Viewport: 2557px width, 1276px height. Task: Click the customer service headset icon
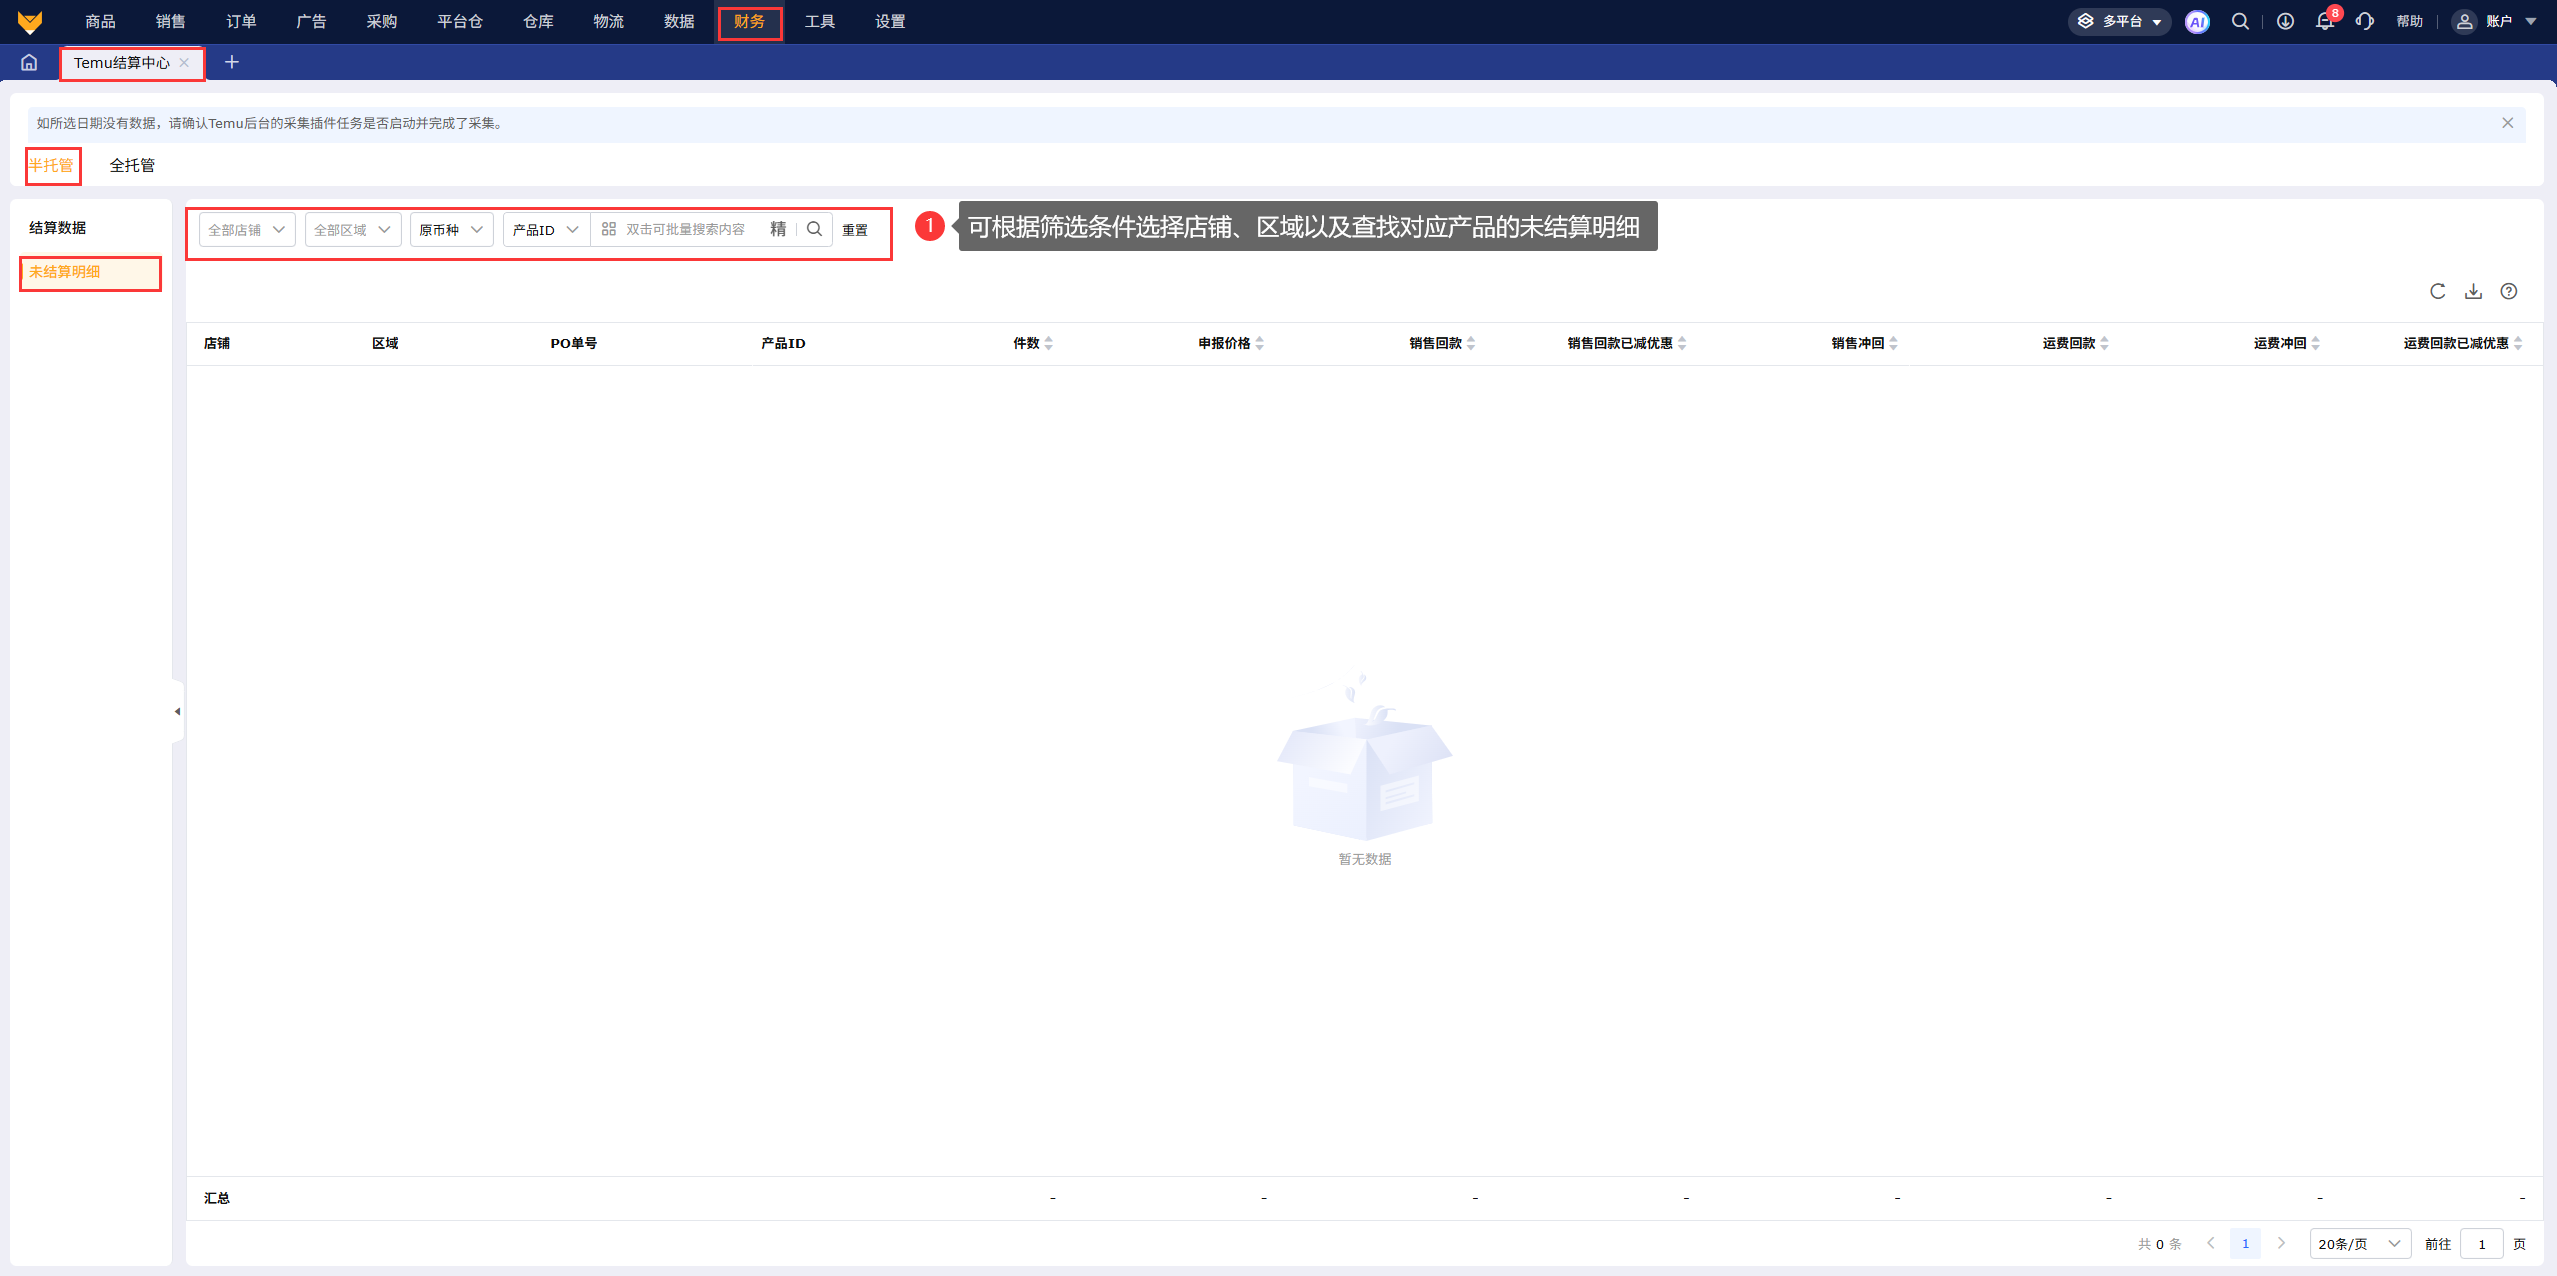[x=2364, y=22]
